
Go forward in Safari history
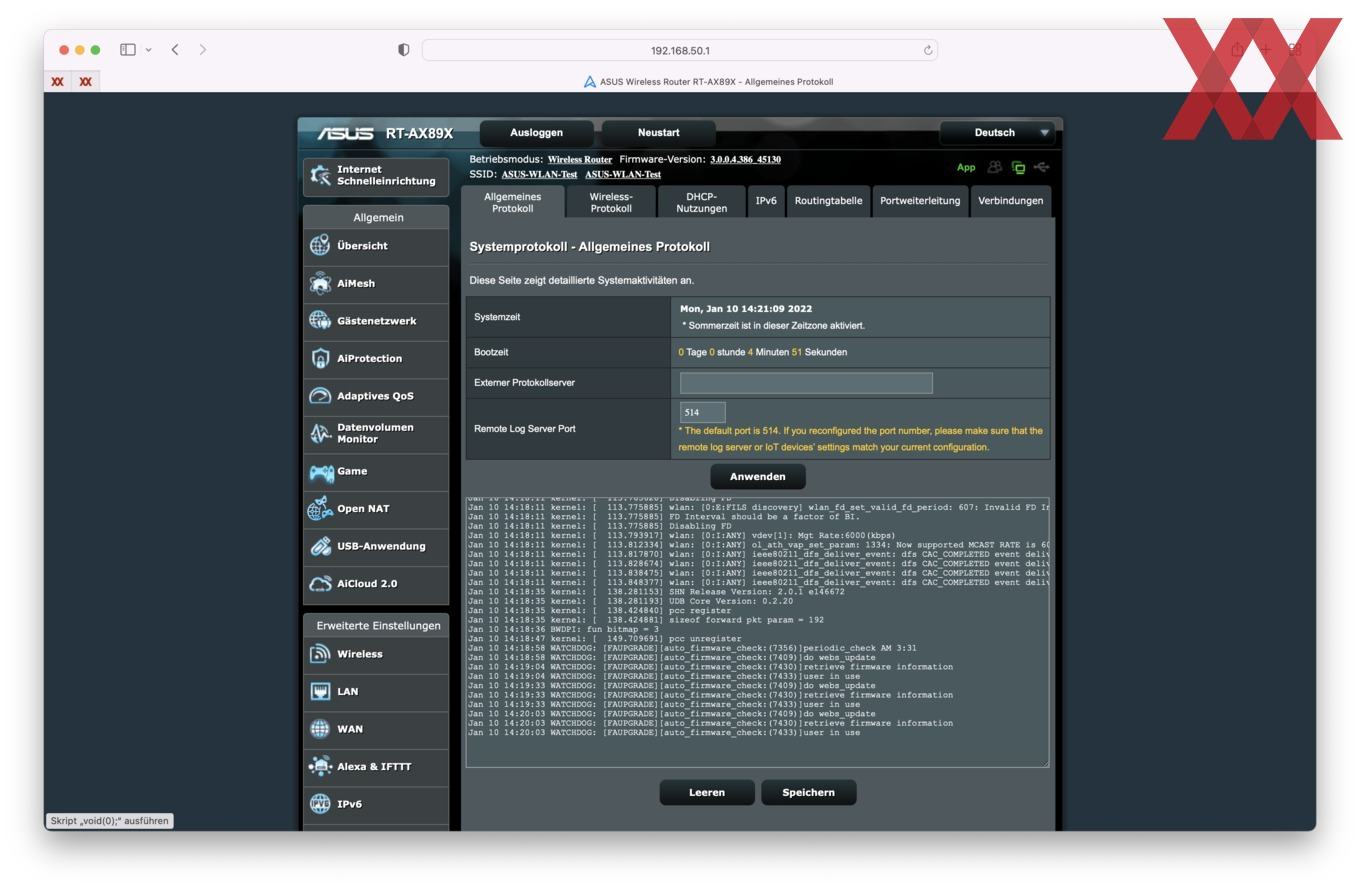[203, 49]
